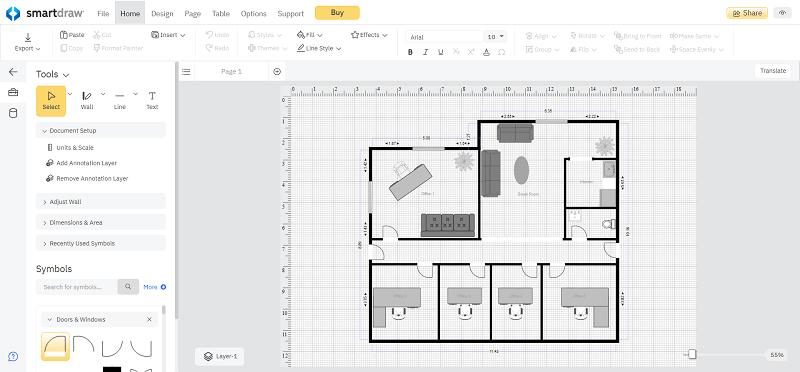This screenshot has height=372, width=800.
Task: Click the Arial font name field
Action: click(444, 37)
